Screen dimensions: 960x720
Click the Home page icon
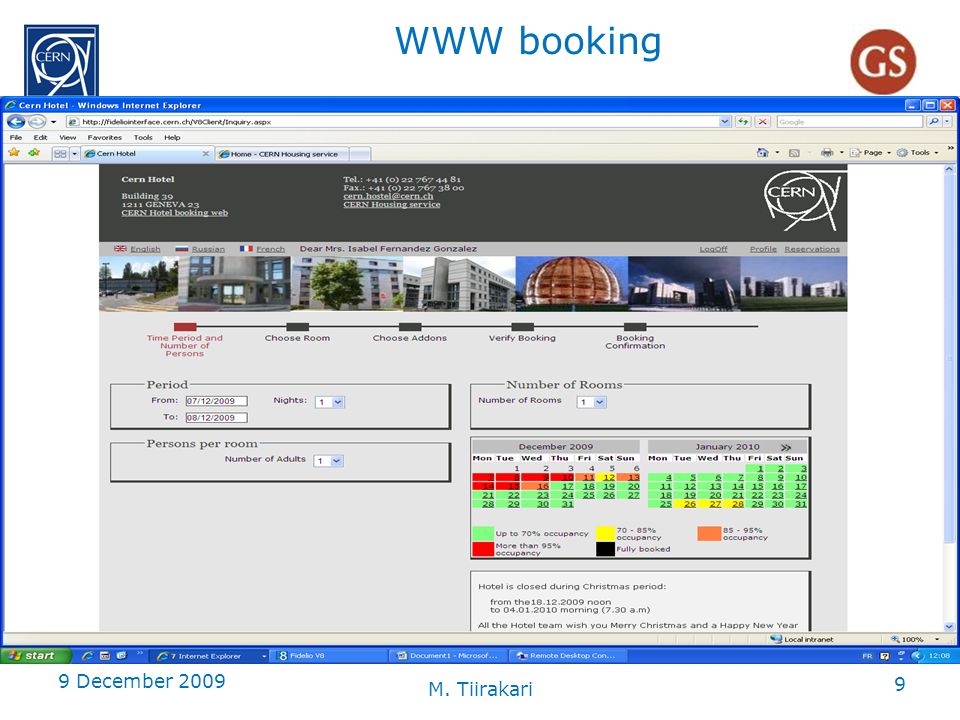(762, 152)
